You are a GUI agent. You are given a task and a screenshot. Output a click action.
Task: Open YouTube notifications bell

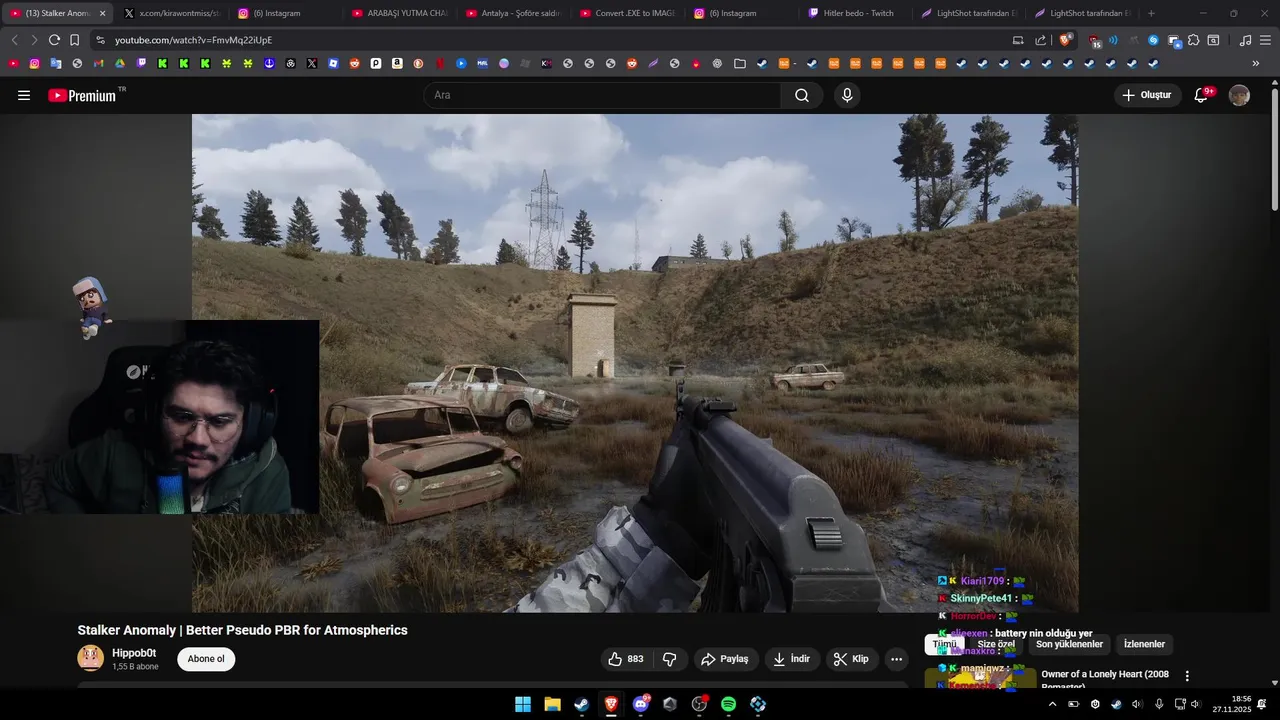point(1203,95)
